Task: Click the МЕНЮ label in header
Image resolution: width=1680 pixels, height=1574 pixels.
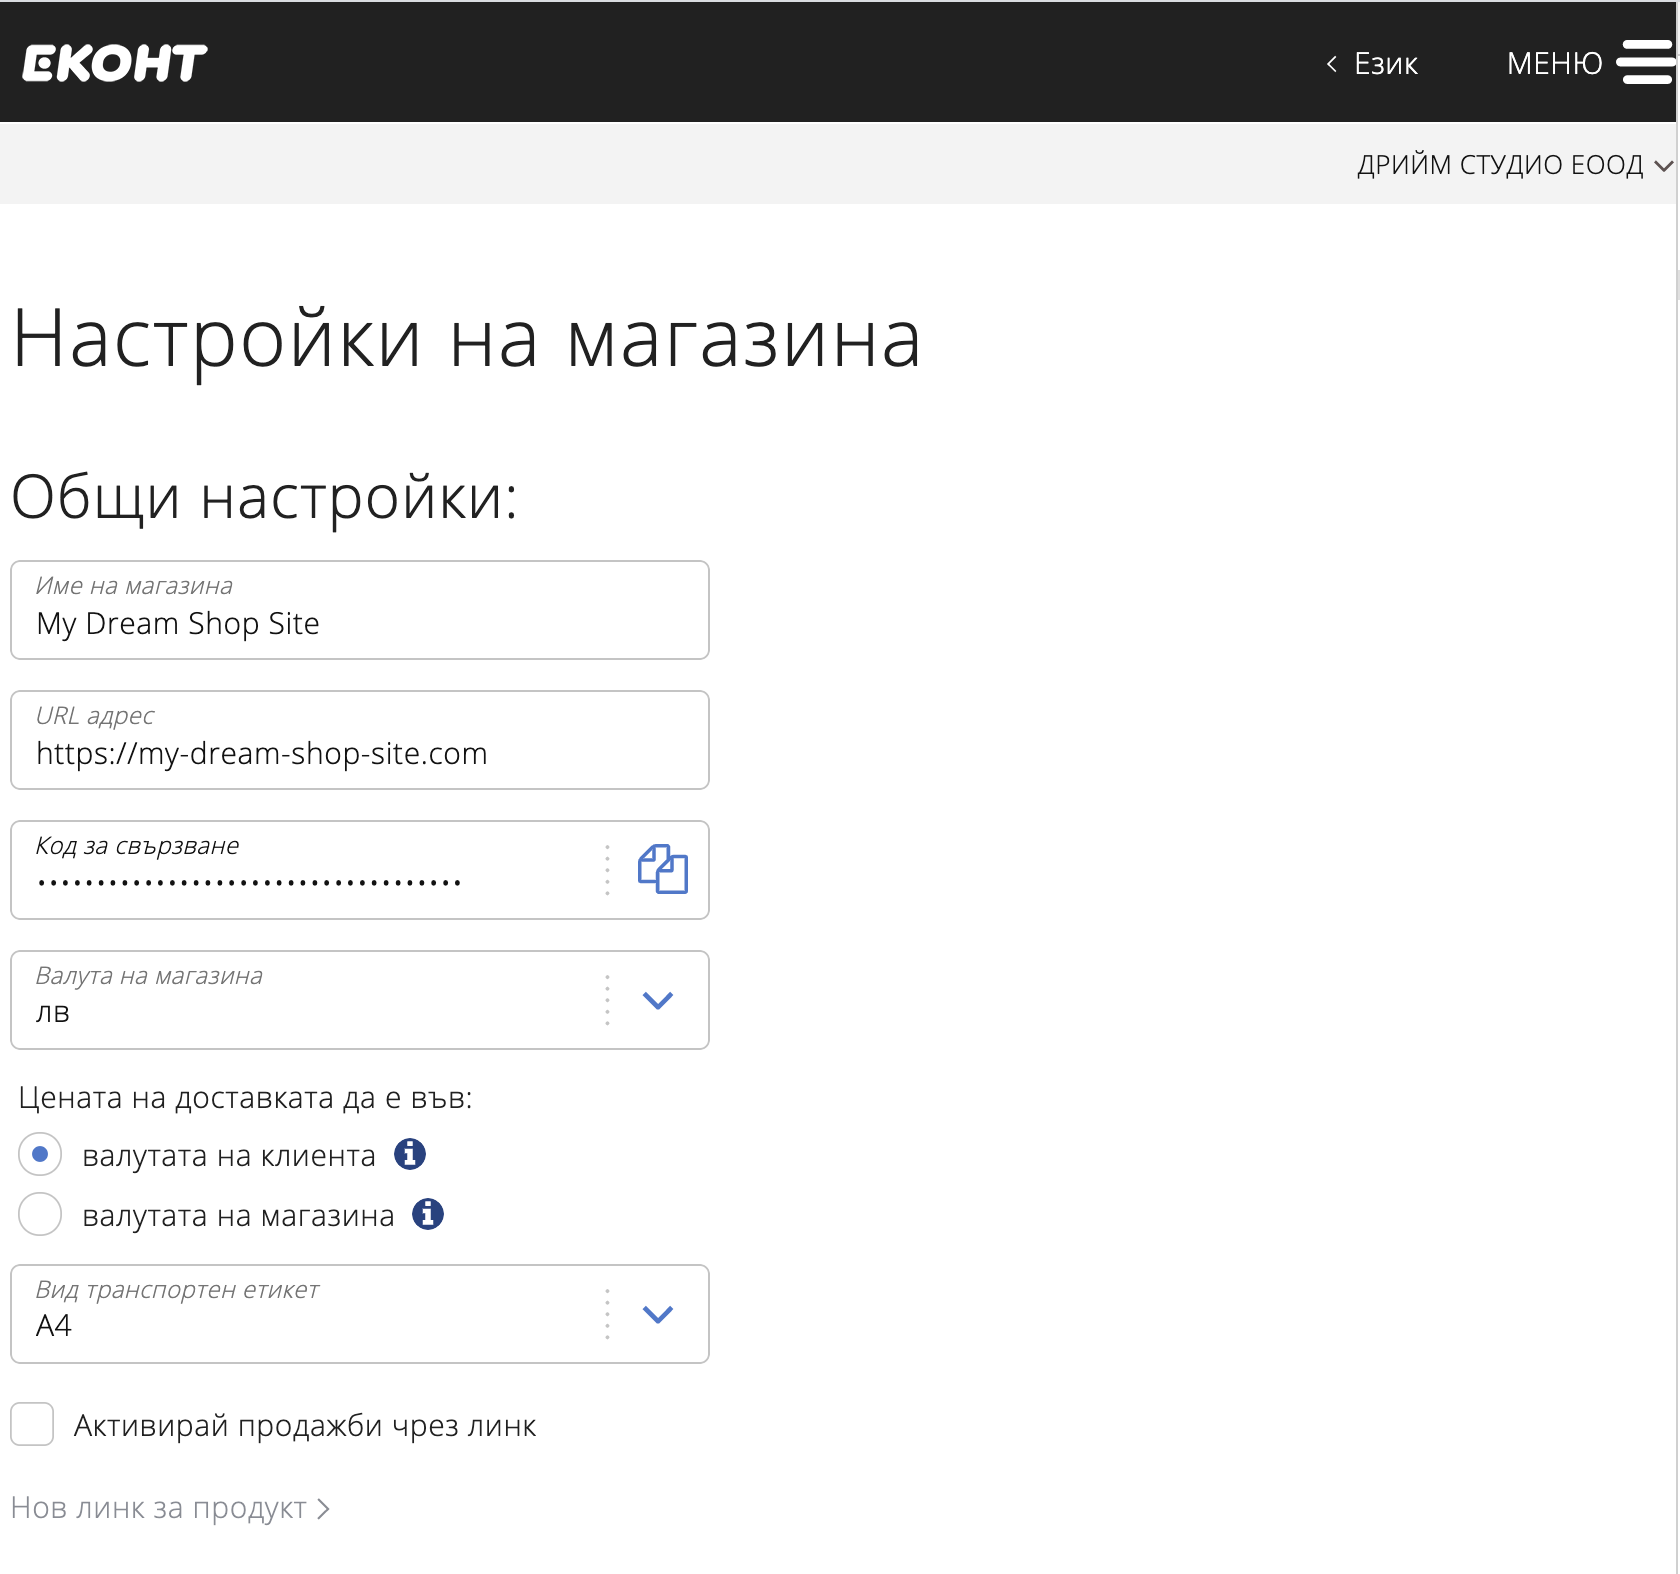Action: click(x=1554, y=64)
